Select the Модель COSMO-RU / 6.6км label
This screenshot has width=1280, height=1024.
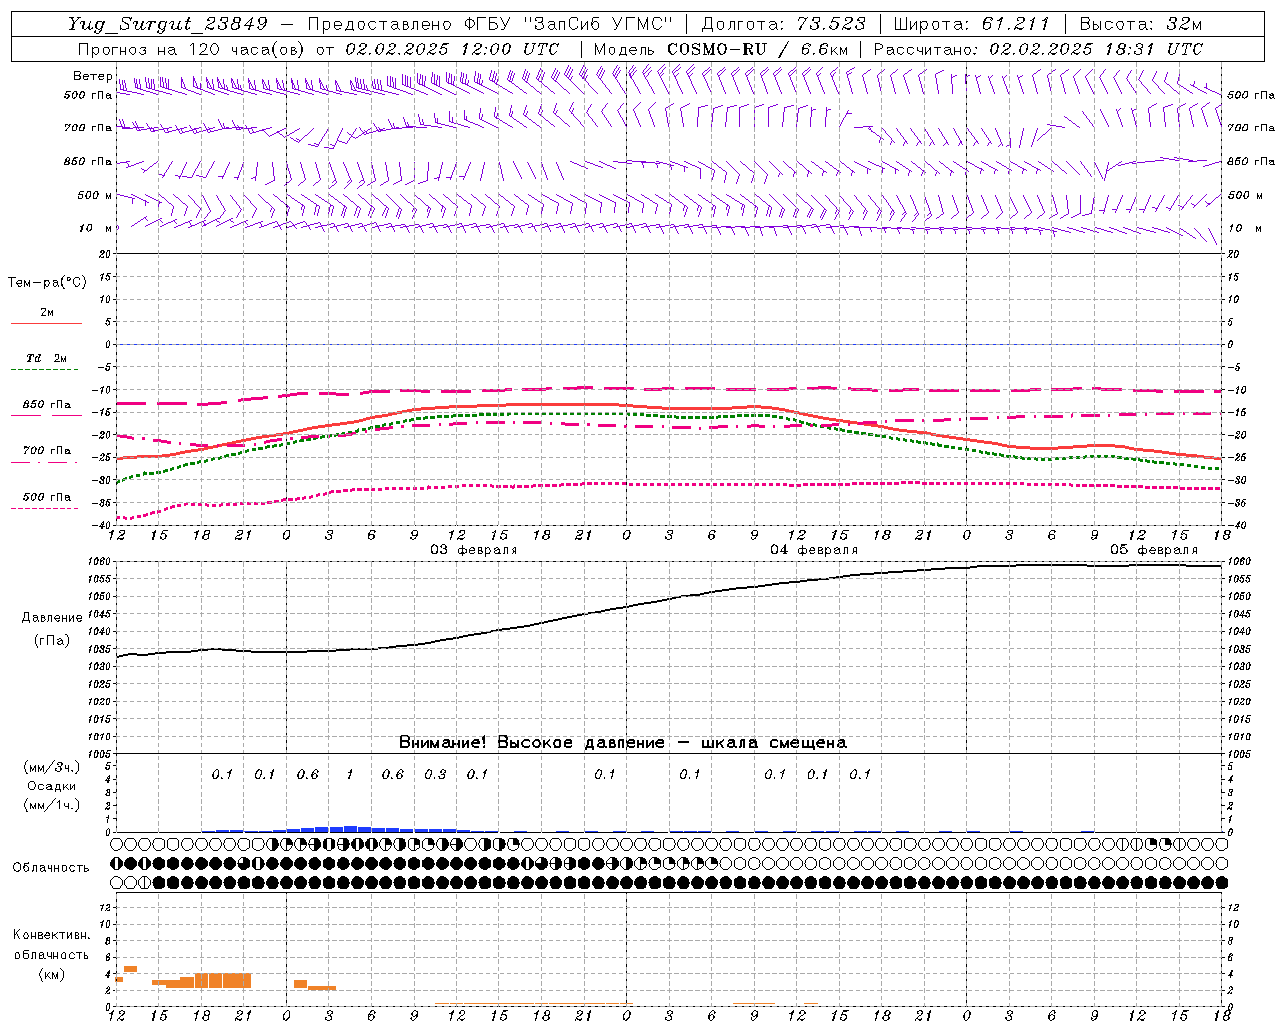pyautogui.click(x=721, y=49)
